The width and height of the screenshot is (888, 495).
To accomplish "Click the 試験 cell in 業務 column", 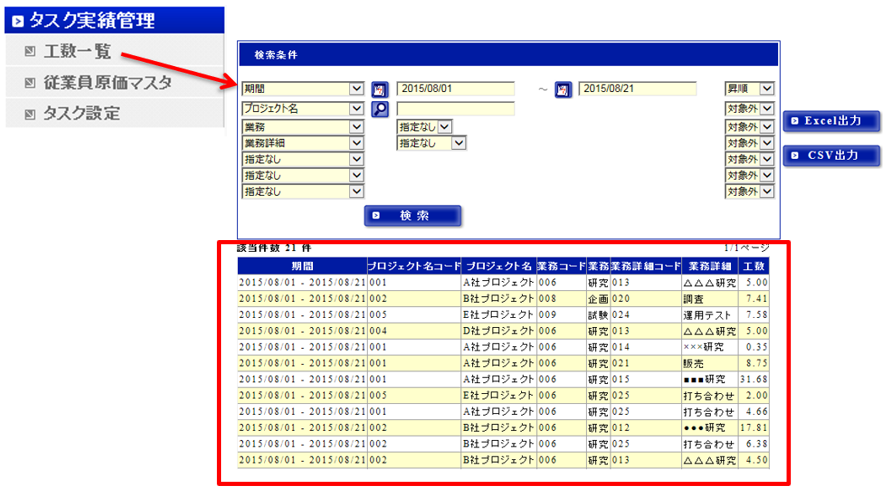I will (x=598, y=315).
